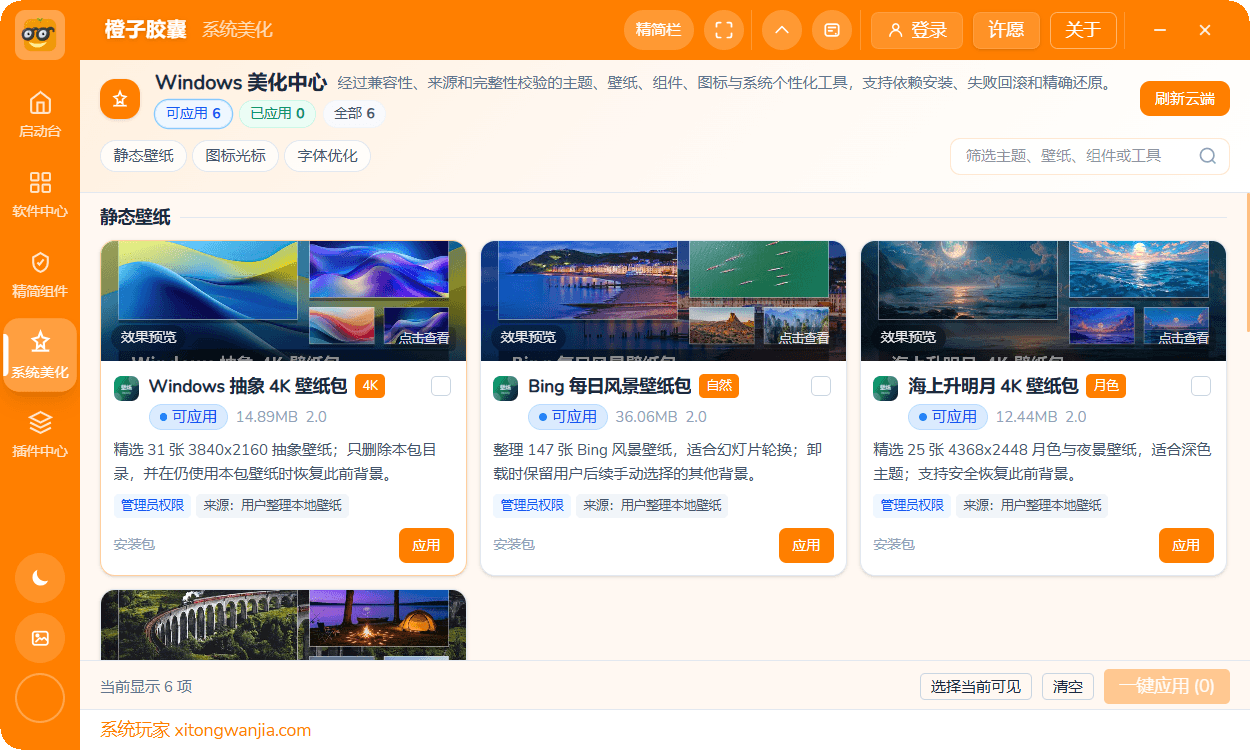
Task: Click 效果预览 label on 海上升明月 card
Action: pos(908,337)
